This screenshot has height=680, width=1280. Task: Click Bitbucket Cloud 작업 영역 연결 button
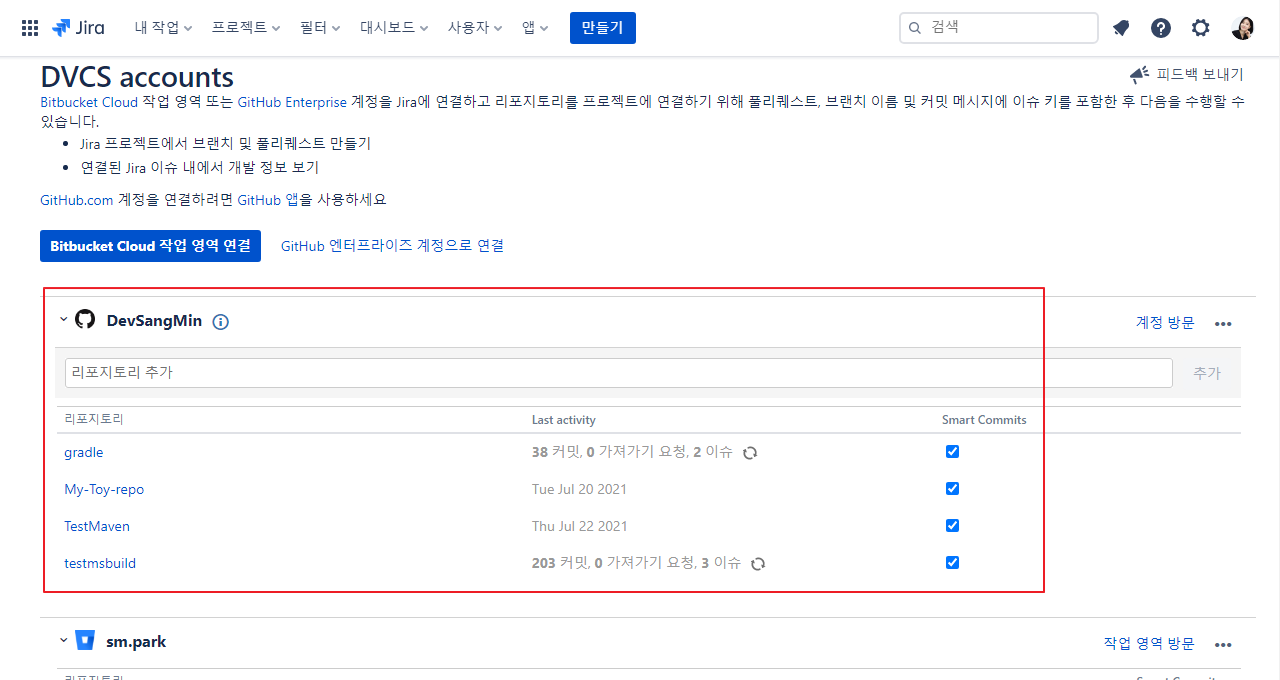pyautogui.click(x=150, y=246)
